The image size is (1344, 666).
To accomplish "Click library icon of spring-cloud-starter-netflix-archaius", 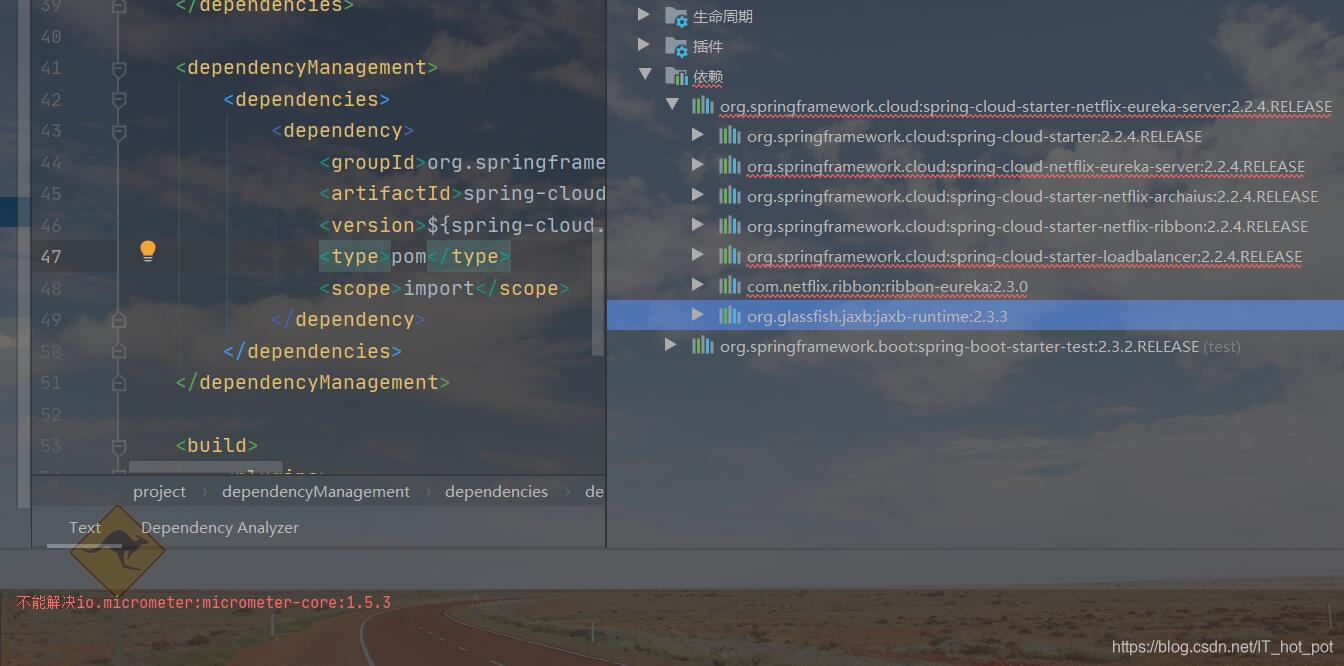I will (x=730, y=196).
